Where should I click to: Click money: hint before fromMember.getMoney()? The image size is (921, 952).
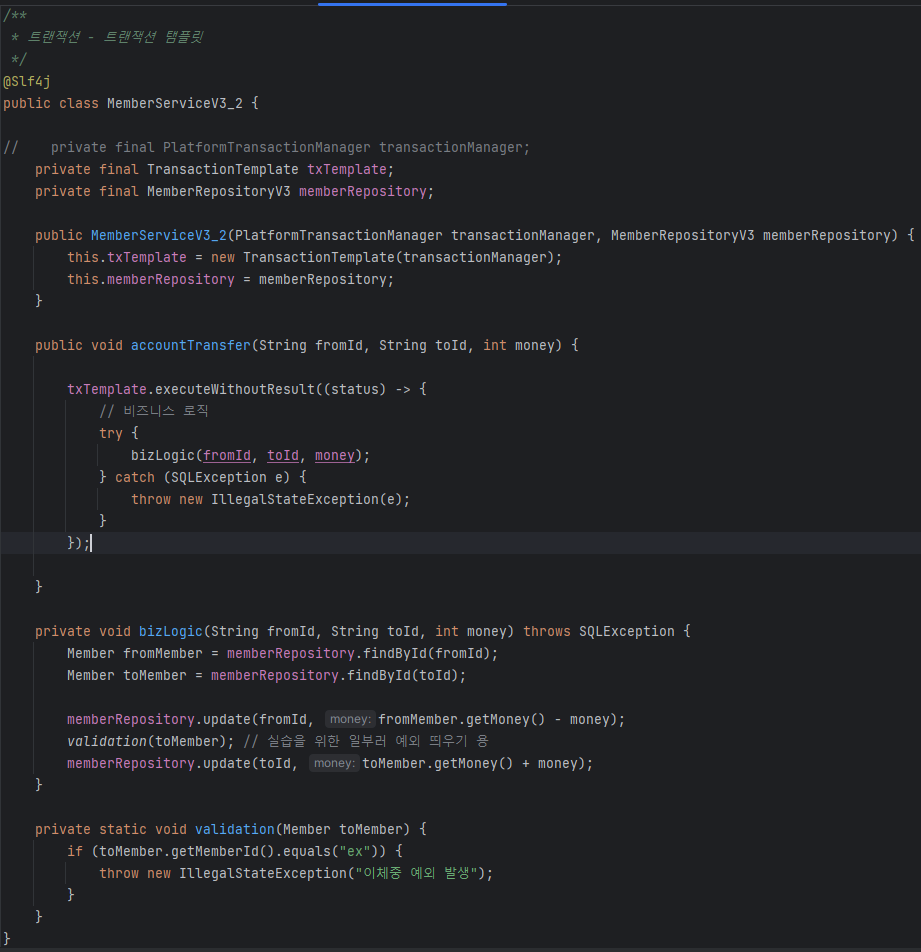[350, 719]
